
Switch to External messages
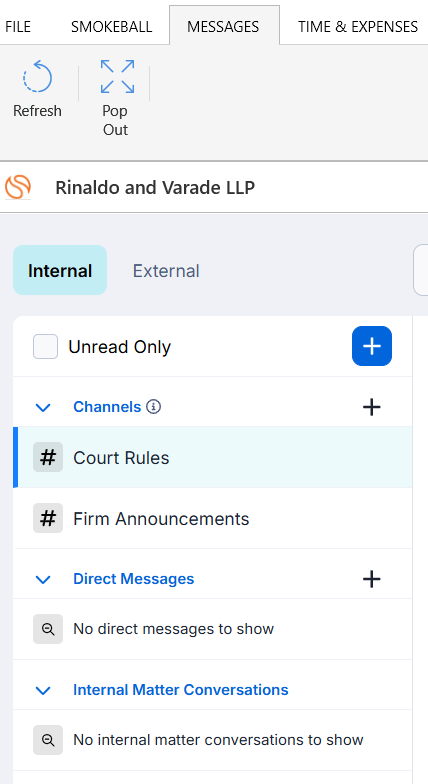pyautogui.click(x=166, y=270)
